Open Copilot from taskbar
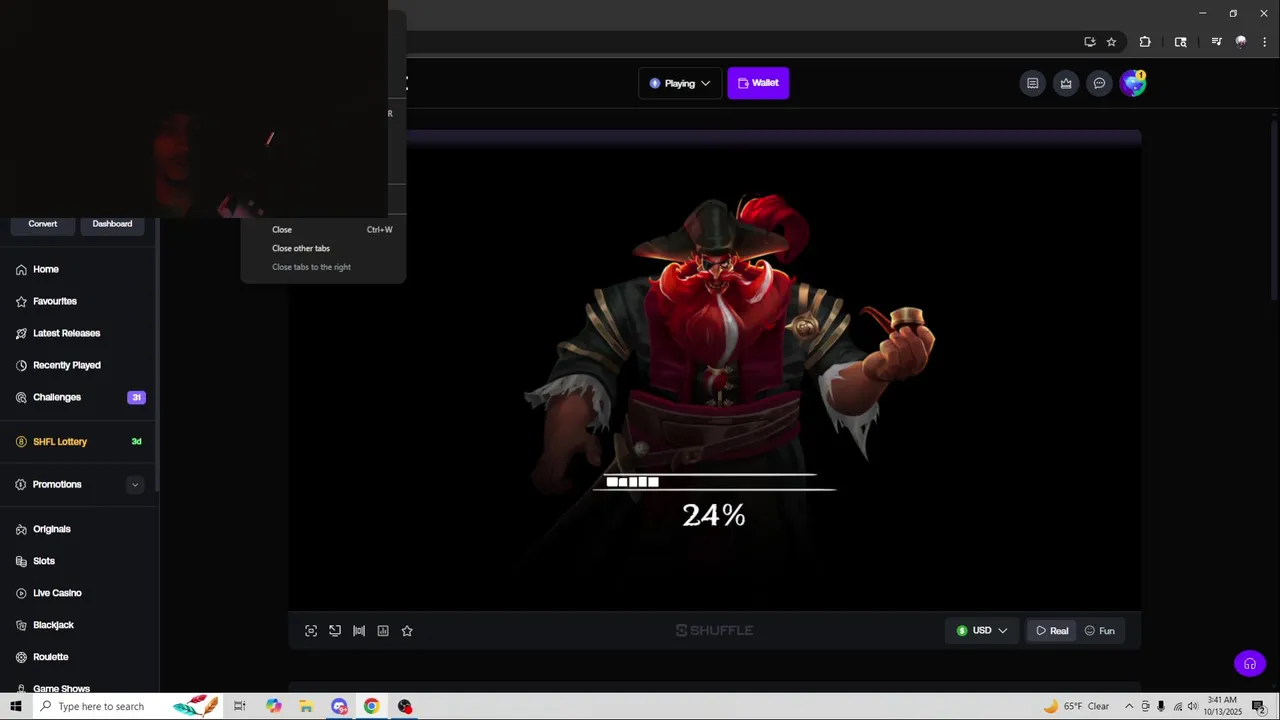This screenshot has width=1280, height=720. coord(273,706)
